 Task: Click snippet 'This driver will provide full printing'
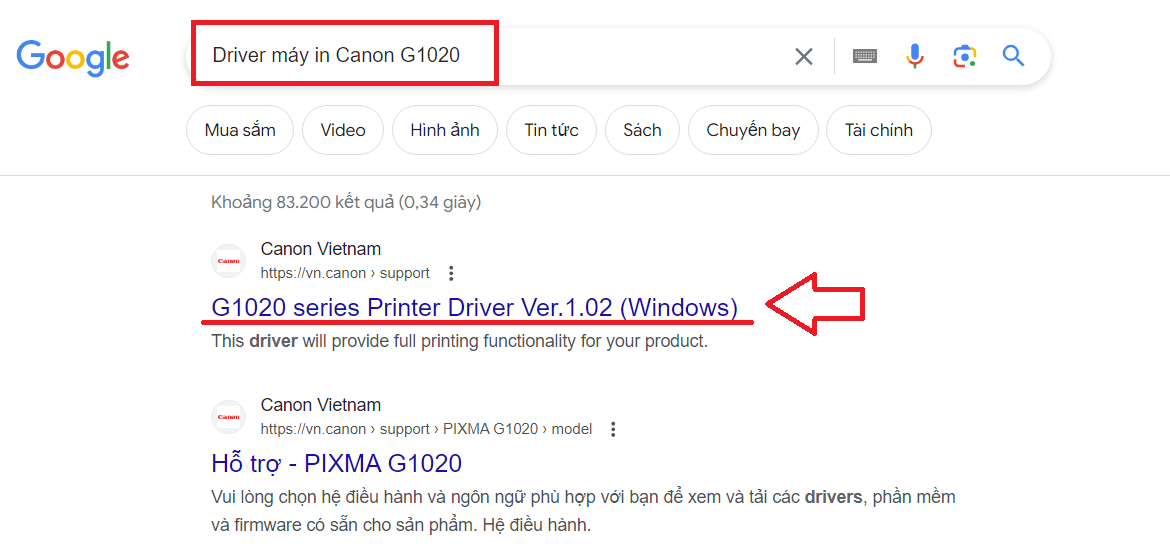[459, 342]
